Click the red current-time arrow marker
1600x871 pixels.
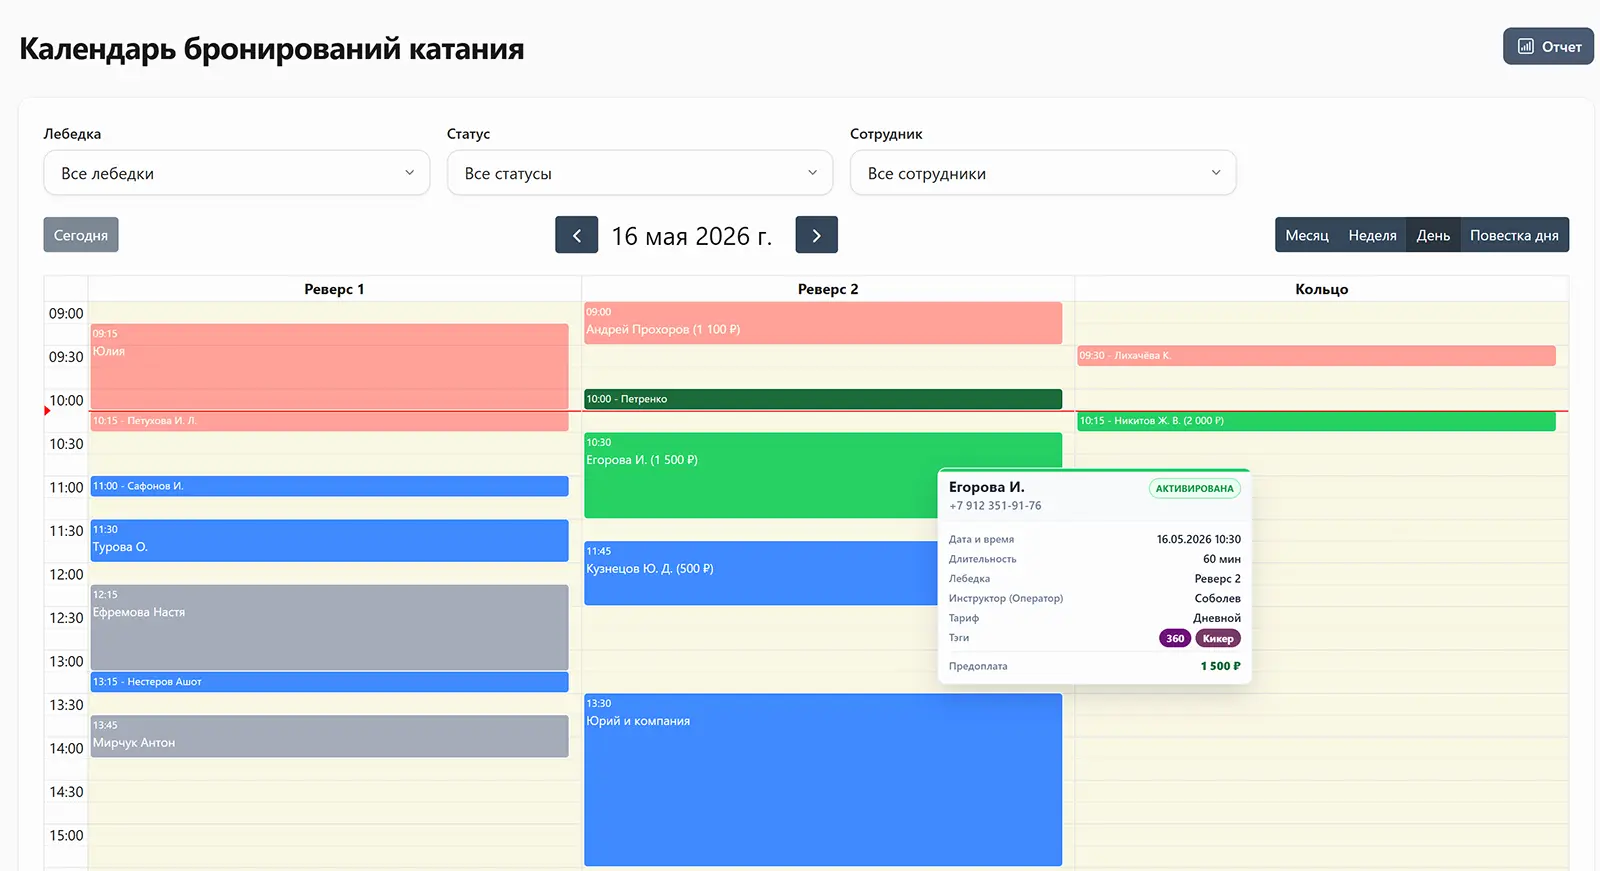click(47, 411)
